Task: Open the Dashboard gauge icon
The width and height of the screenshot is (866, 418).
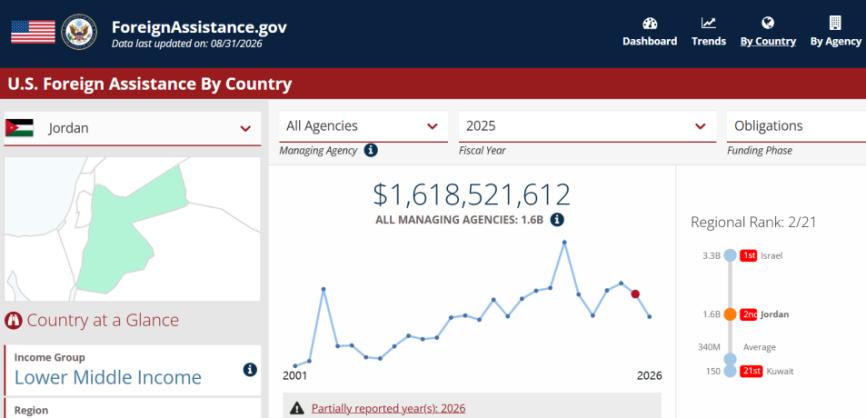Action: point(650,23)
